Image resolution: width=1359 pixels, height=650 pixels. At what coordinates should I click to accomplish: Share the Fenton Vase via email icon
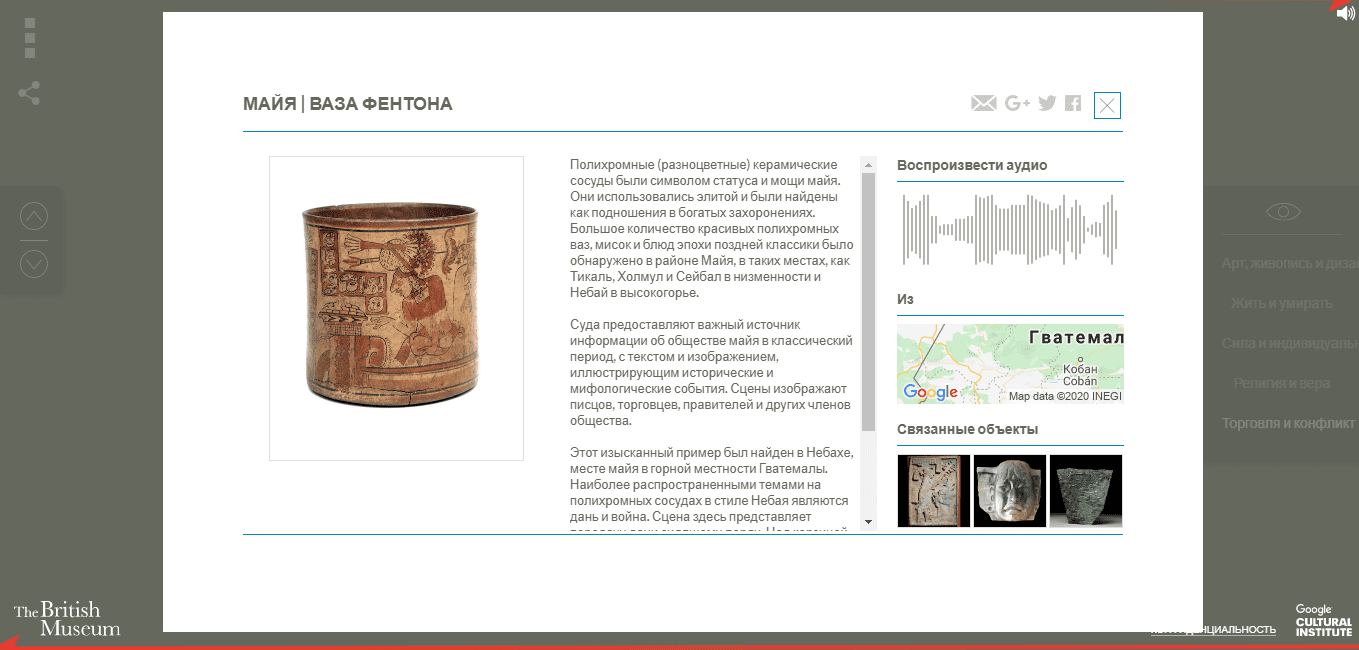983,103
